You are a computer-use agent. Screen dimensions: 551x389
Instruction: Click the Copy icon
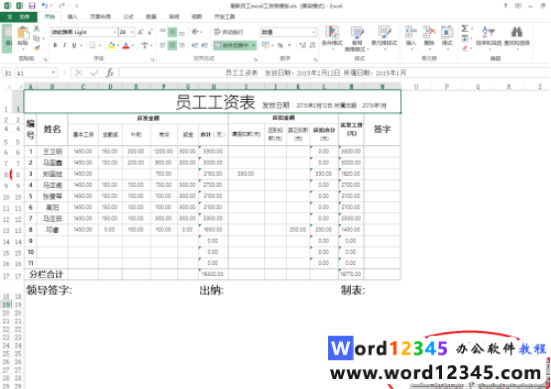37,38
